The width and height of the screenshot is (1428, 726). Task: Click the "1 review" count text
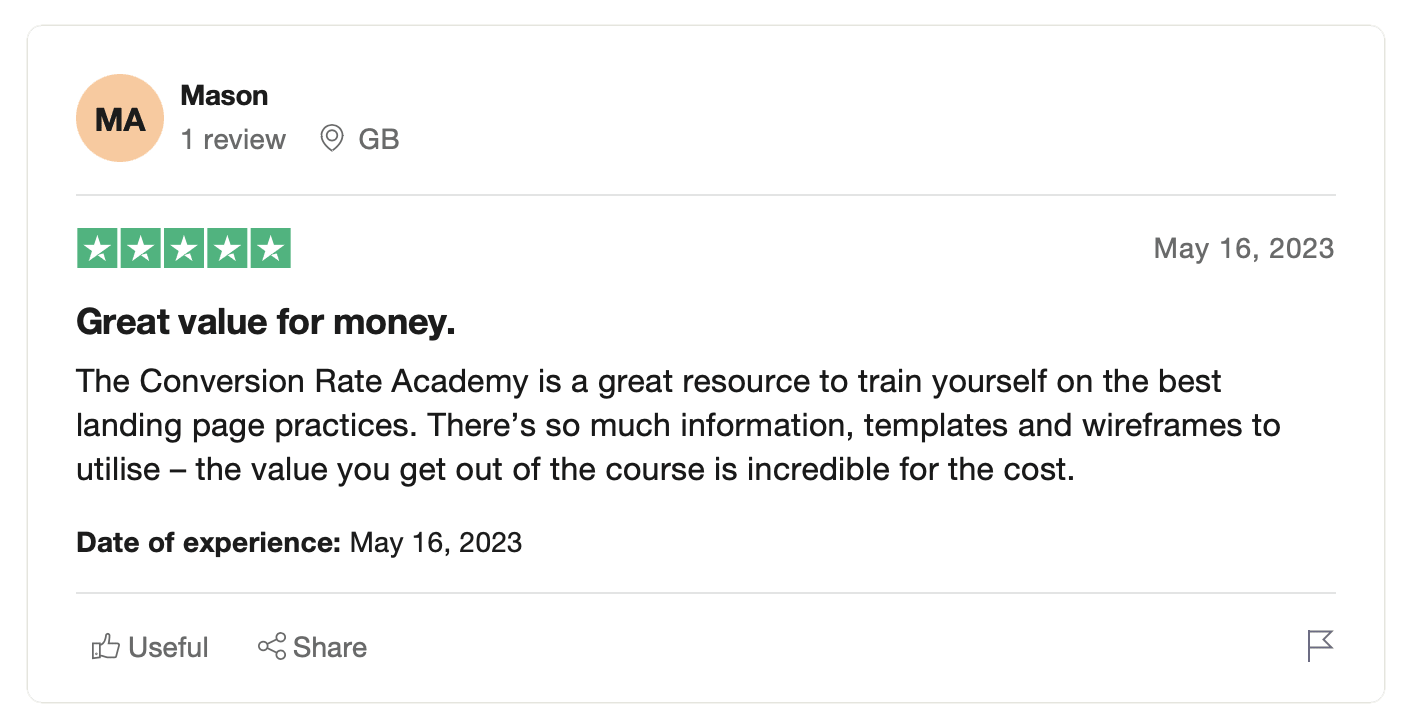(233, 139)
